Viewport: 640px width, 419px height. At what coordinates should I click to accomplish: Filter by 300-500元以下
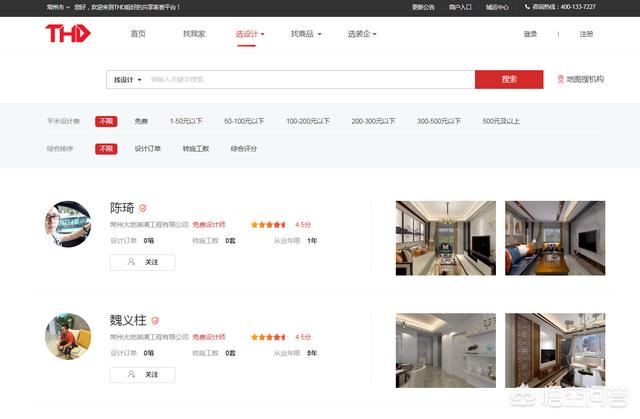tap(439, 121)
